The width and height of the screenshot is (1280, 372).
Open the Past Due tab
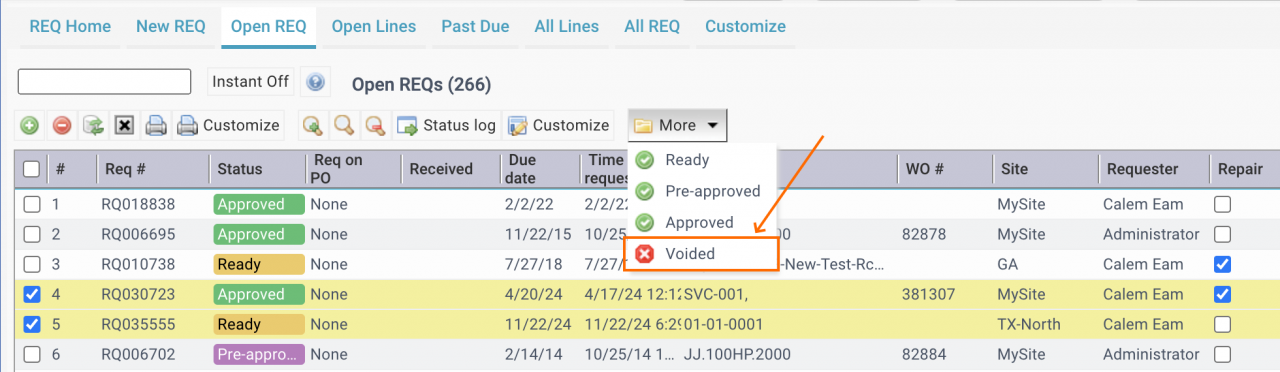[475, 27]
